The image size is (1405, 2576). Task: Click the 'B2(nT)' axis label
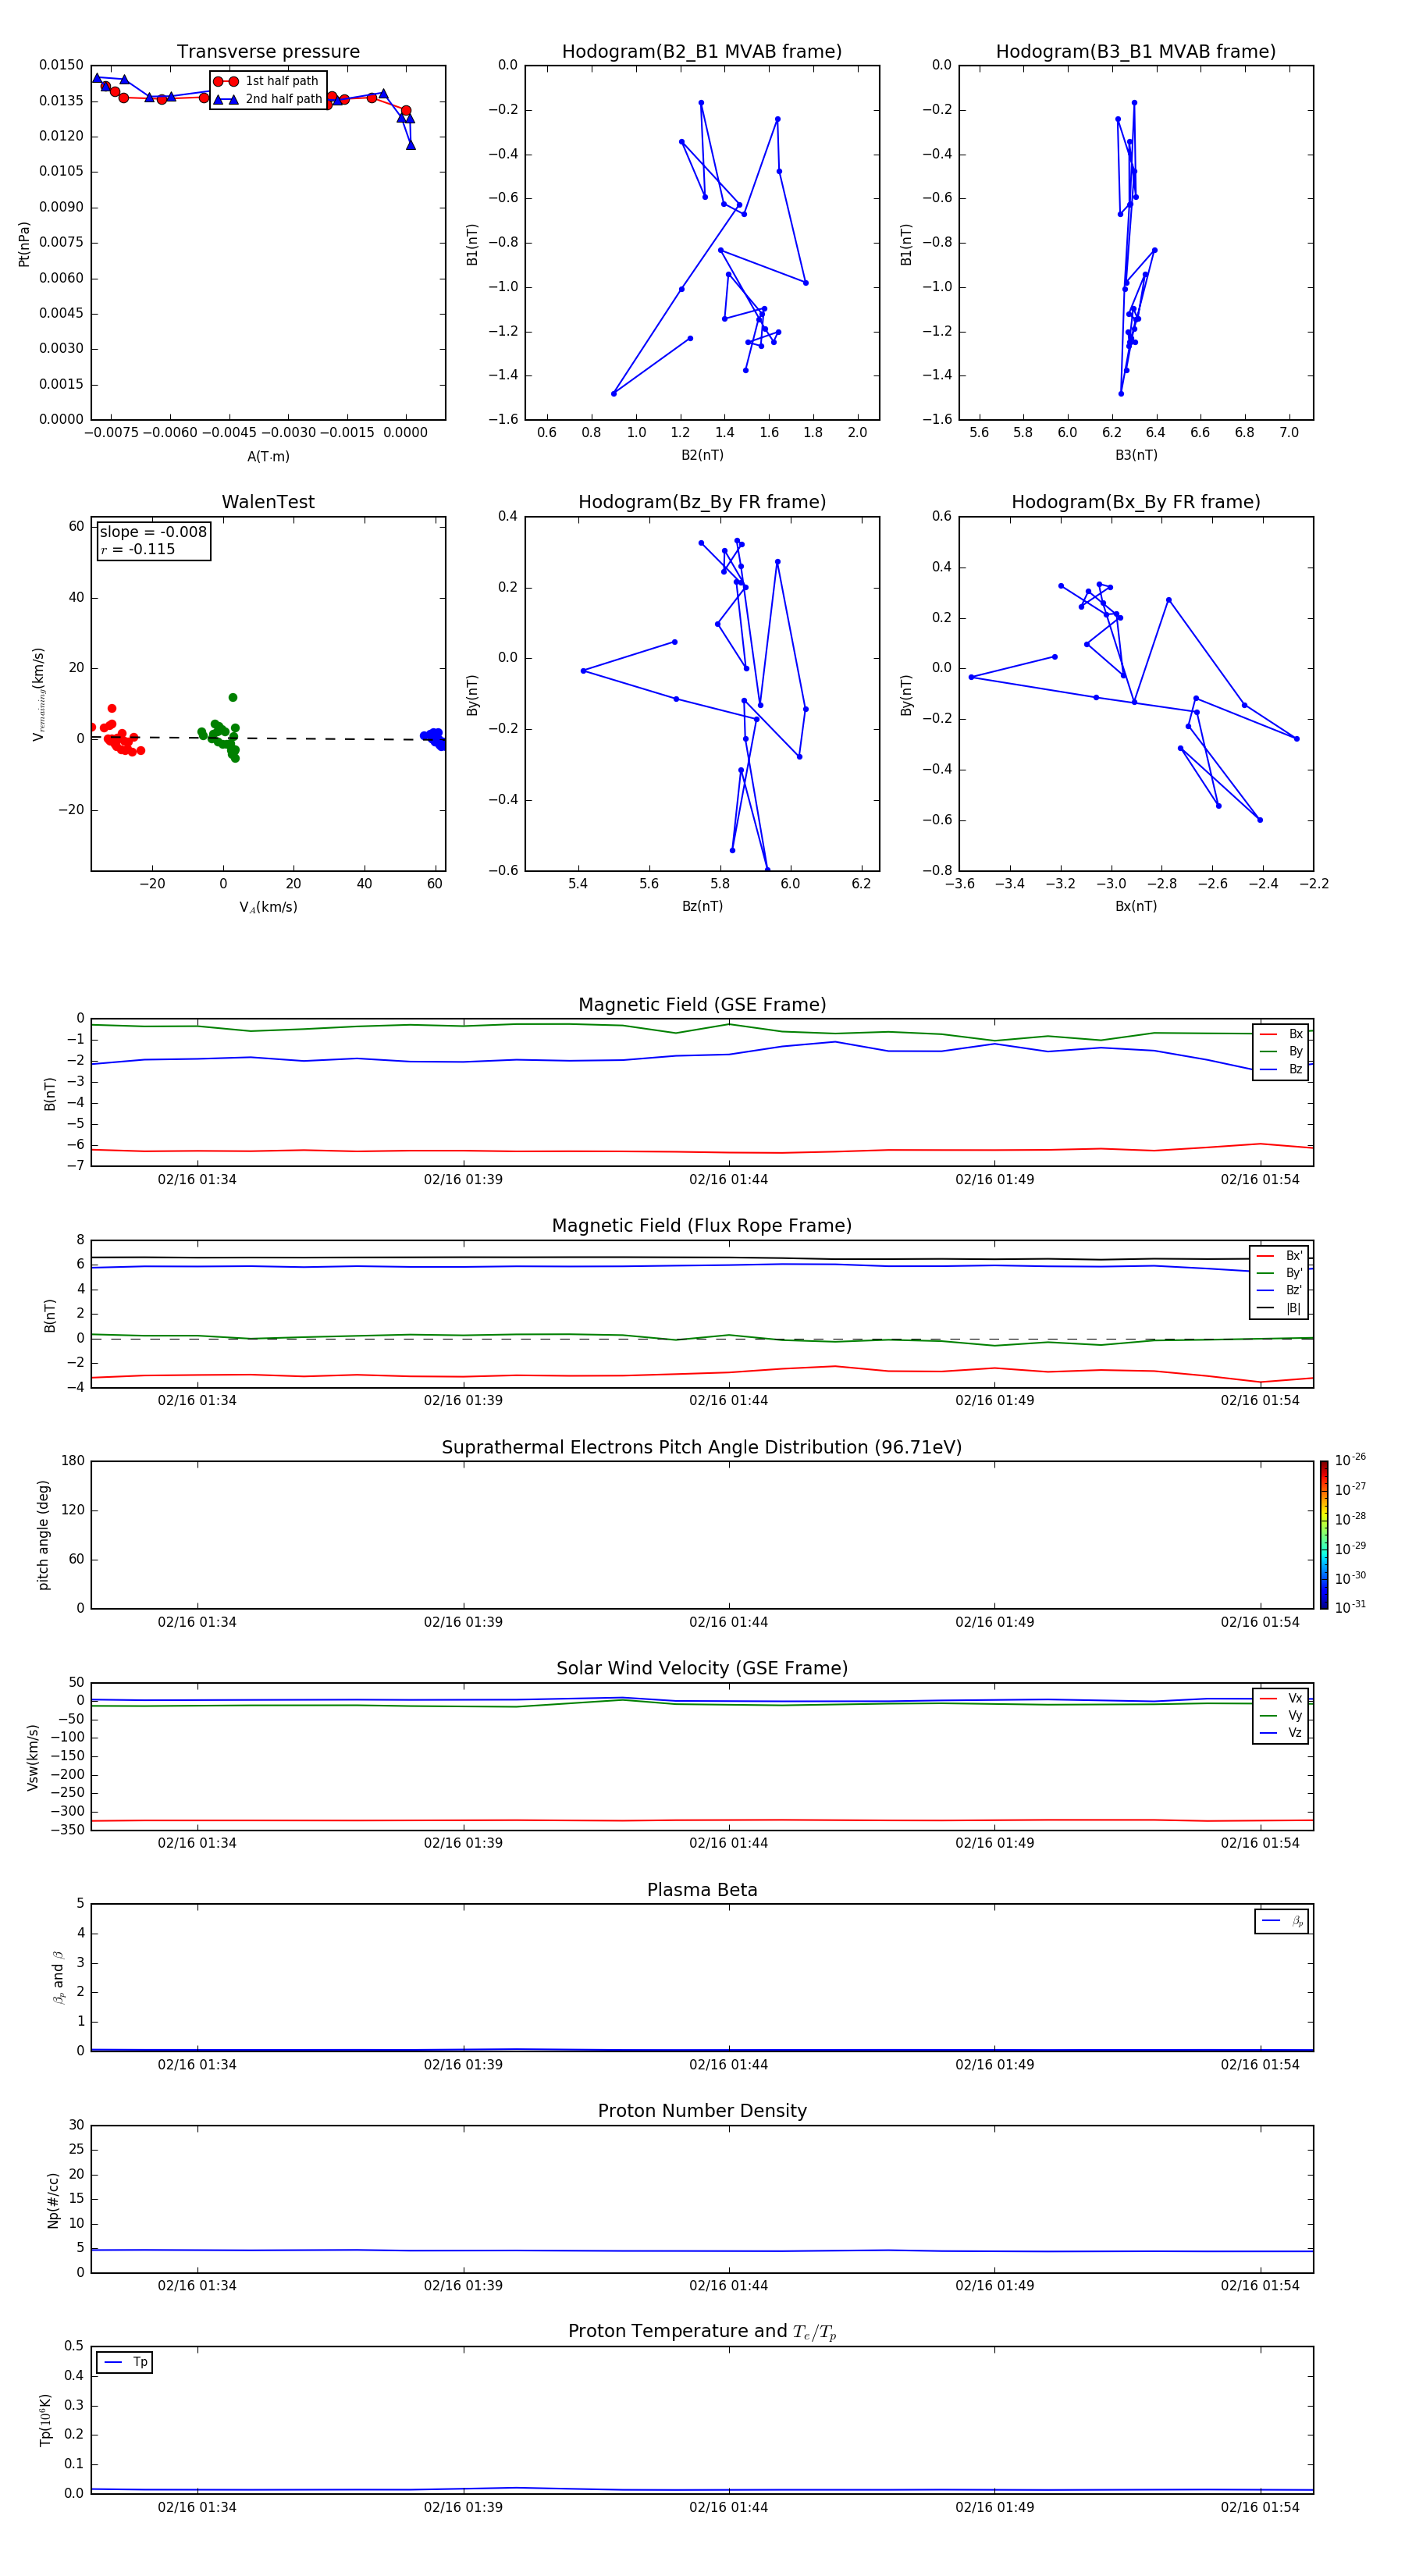coord(702,455)
